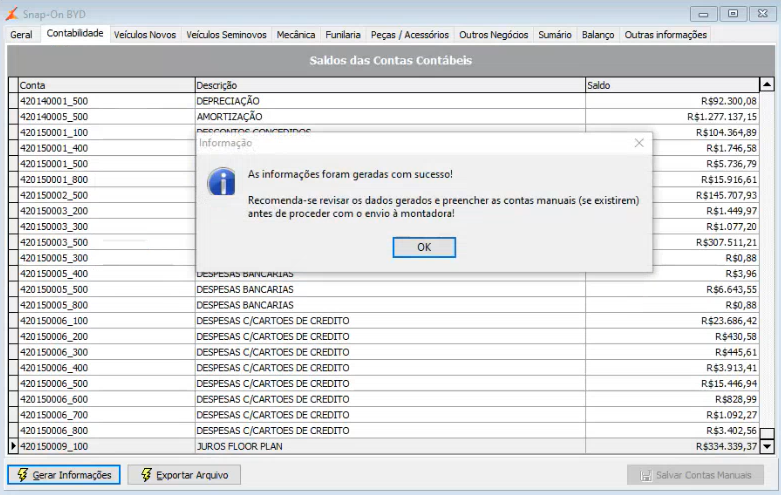Select the Sumário tab
The height and width of the screenshot is (495, 781).
(555, 35)
